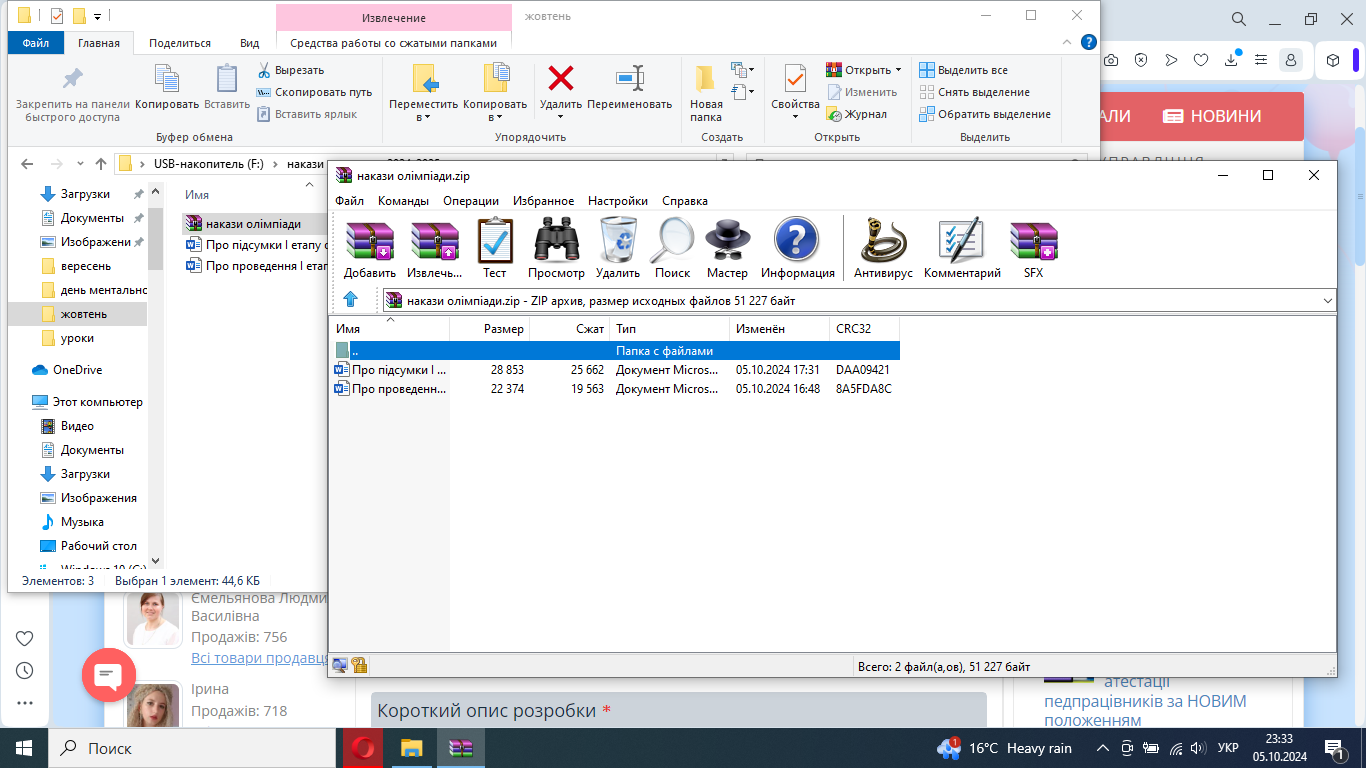The image size is (1366, 768).
Task: Open the browser downloads icon
Action: [x=1231, y=60]
